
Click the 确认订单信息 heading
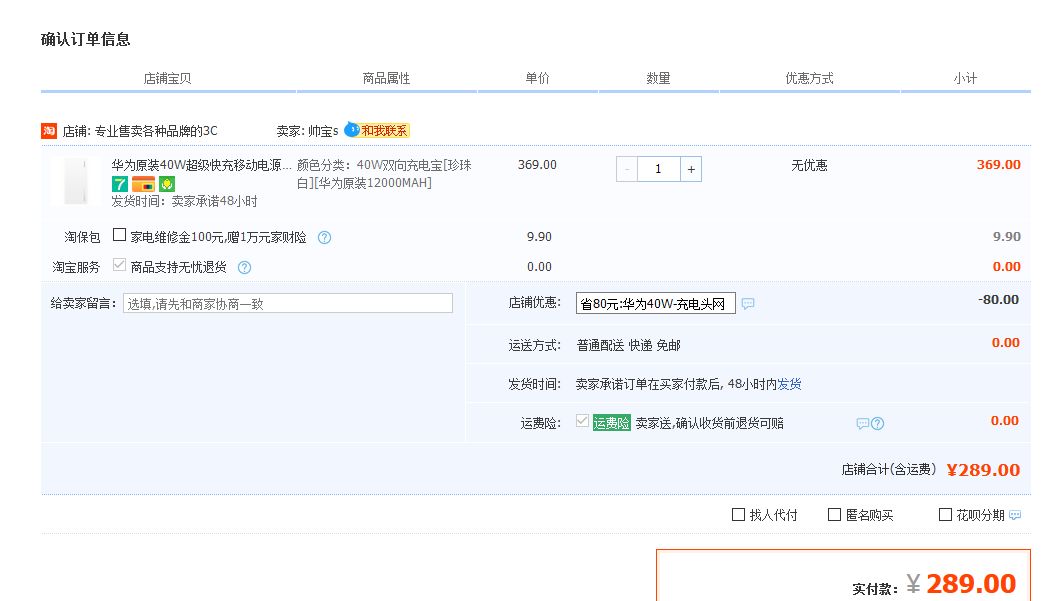coord(85,39)
